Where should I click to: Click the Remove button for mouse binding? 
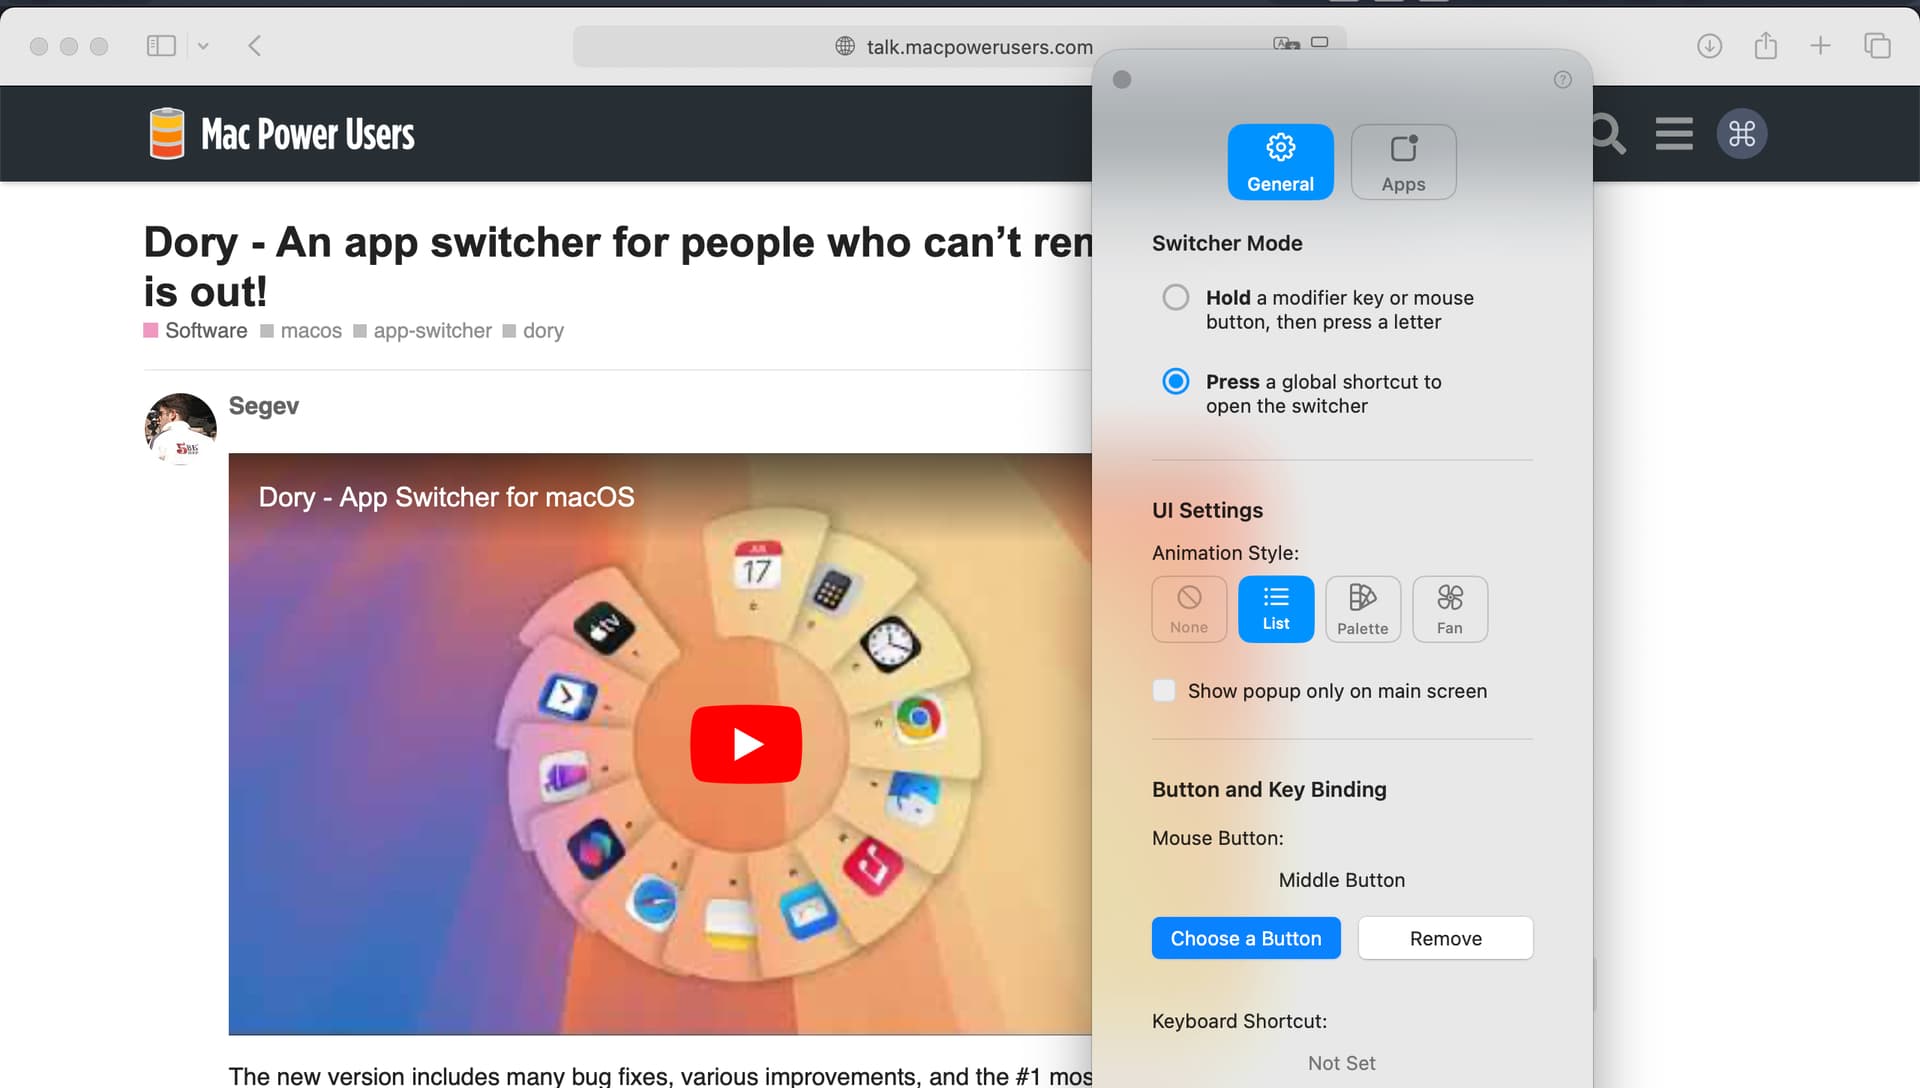pos(1445,938)
